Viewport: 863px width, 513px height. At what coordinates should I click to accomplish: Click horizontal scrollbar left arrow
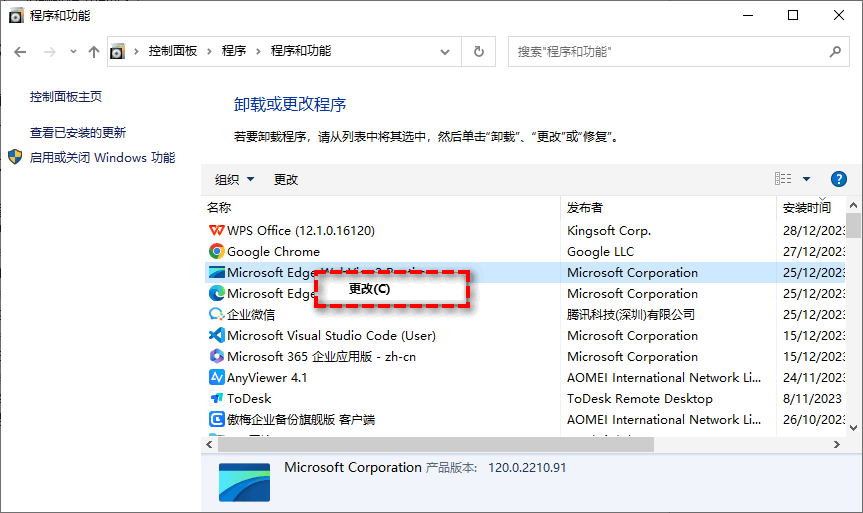(209, 444)
